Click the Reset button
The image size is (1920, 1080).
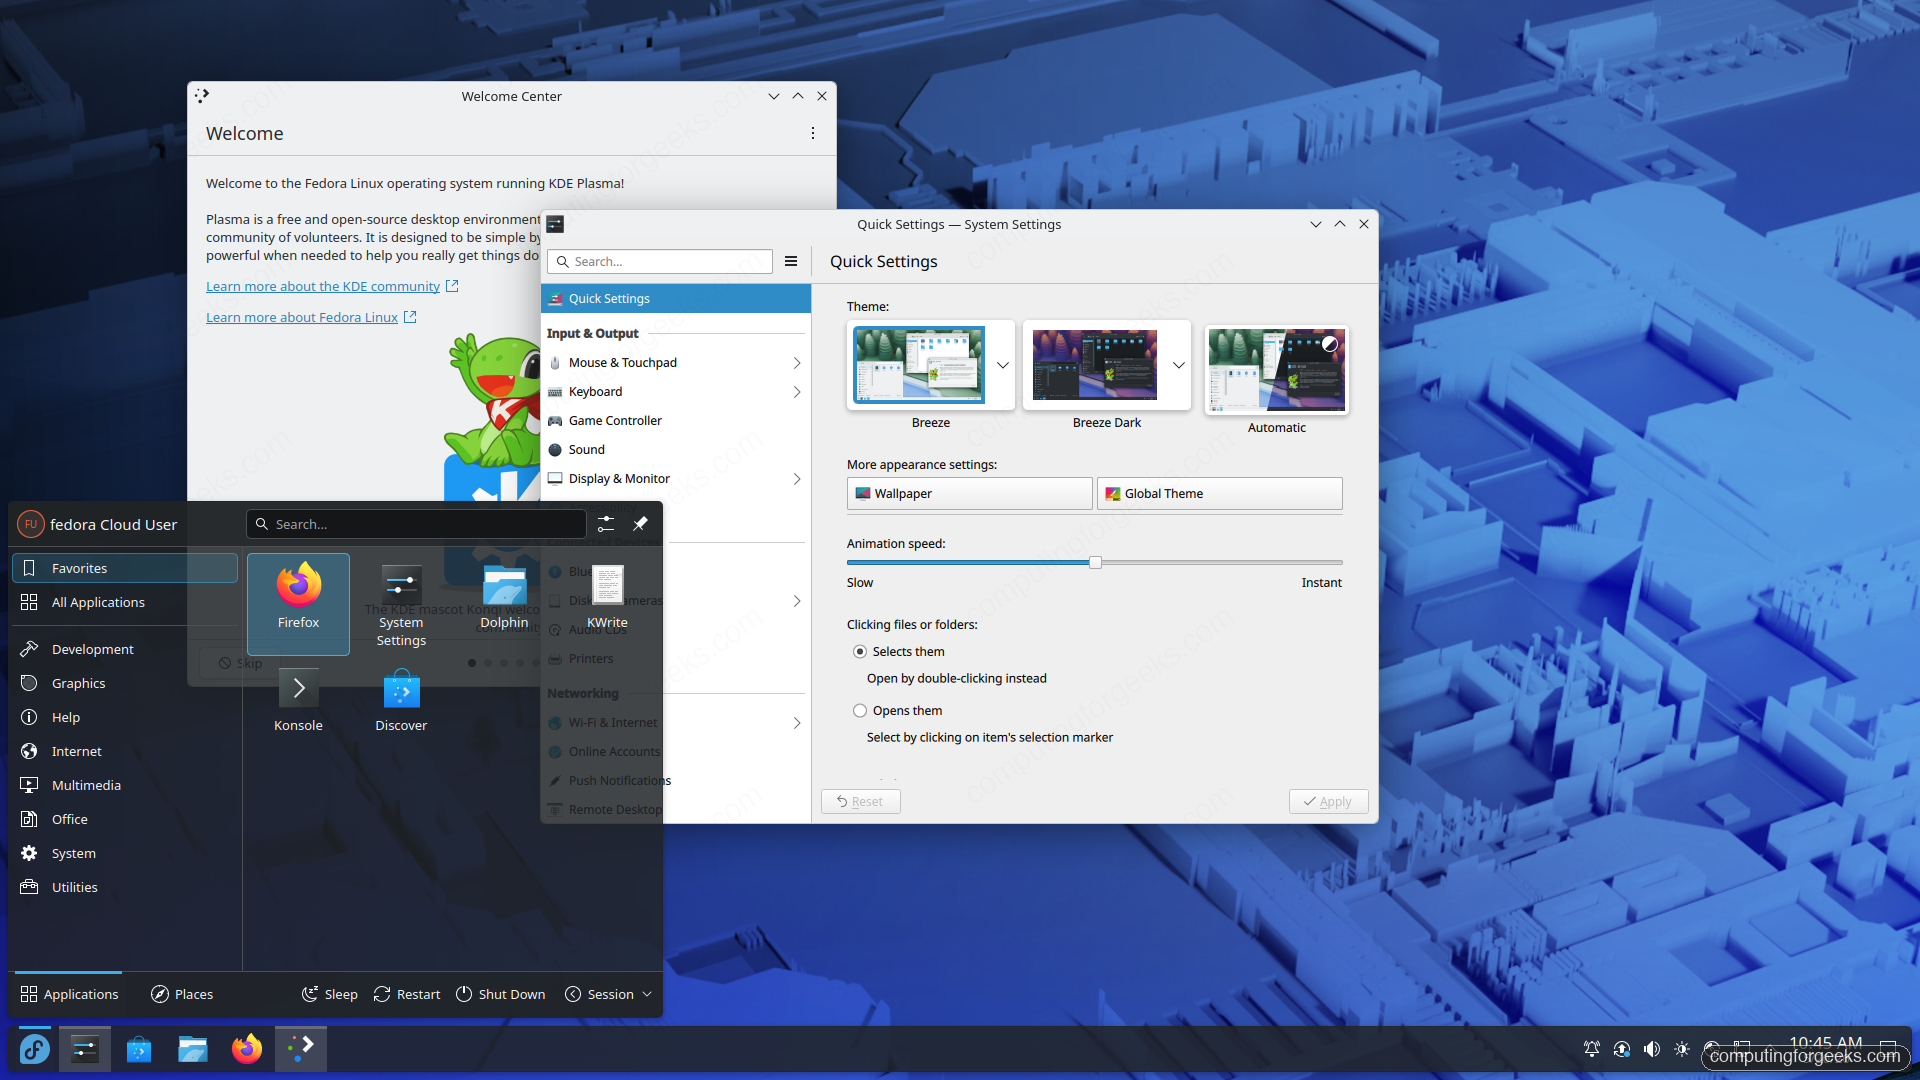860,802
